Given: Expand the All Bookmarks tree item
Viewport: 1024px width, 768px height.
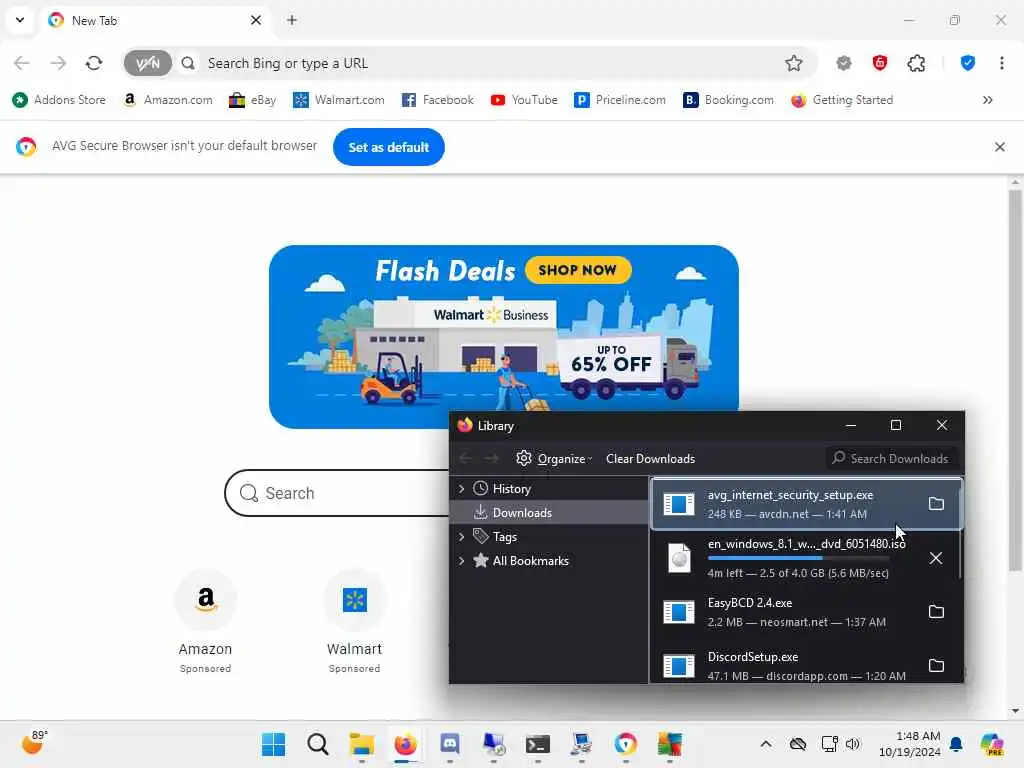Looking at the screenshot, I should (461, 561).
